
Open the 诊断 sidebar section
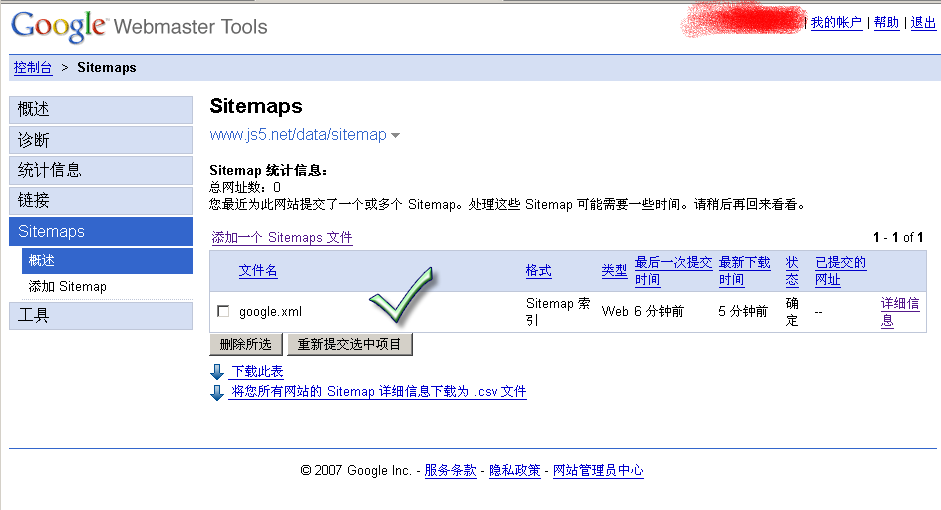101,140
